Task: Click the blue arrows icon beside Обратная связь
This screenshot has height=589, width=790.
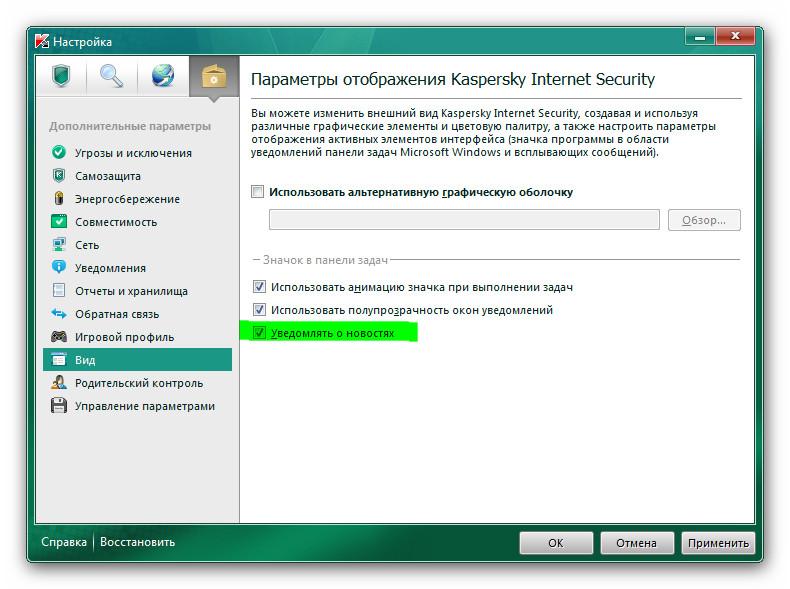Action: [x=59, y=313]
